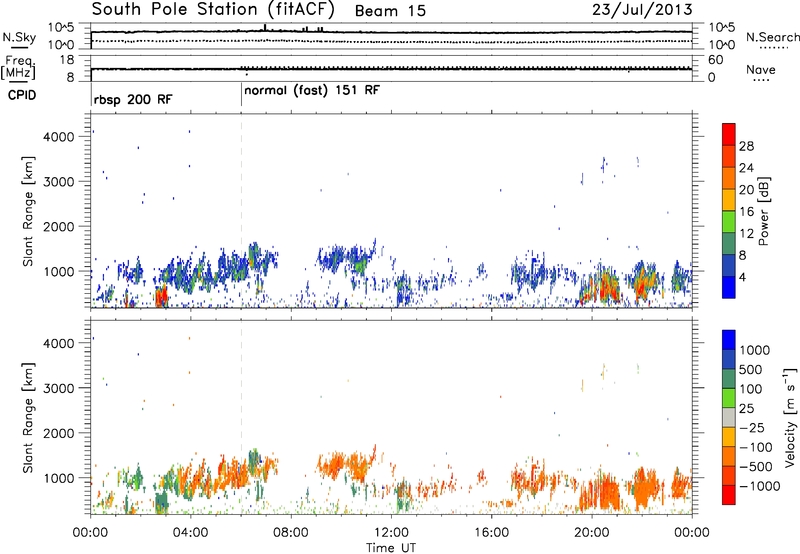
Task: Select the 'normal (fast) 151 RF' CPID text
Action: click(312, 91)
